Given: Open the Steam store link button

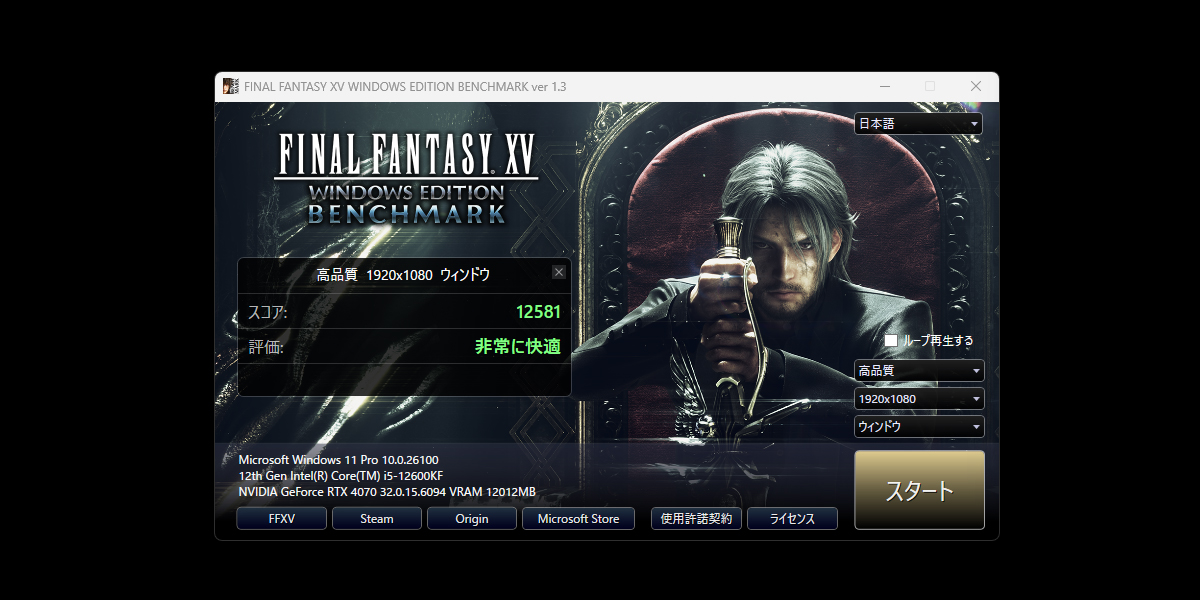Looking at the screenshot, I should pyautogui.click(x=377, y=519).
